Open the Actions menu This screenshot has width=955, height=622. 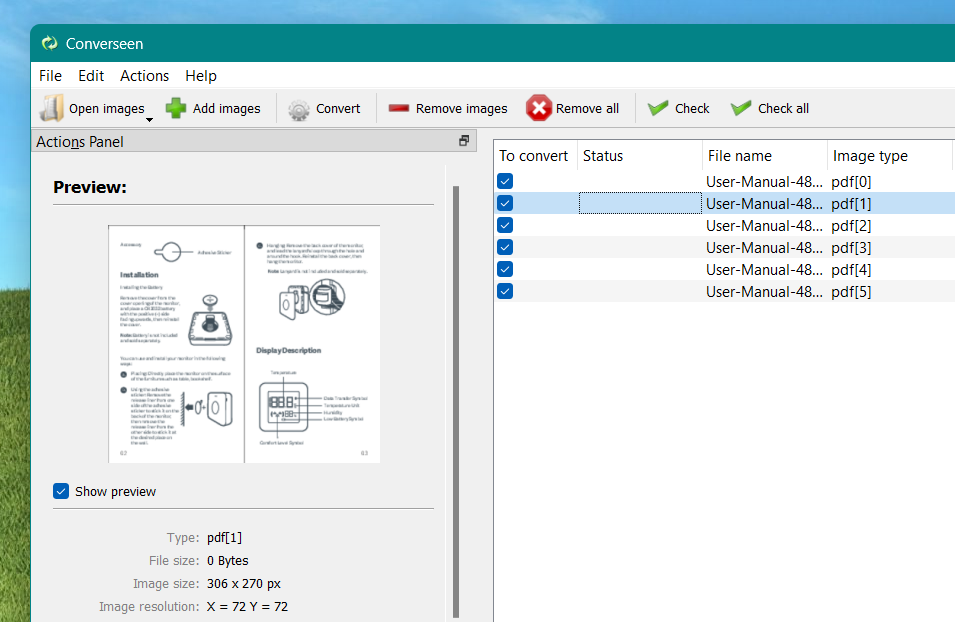[x=144, y=76]
